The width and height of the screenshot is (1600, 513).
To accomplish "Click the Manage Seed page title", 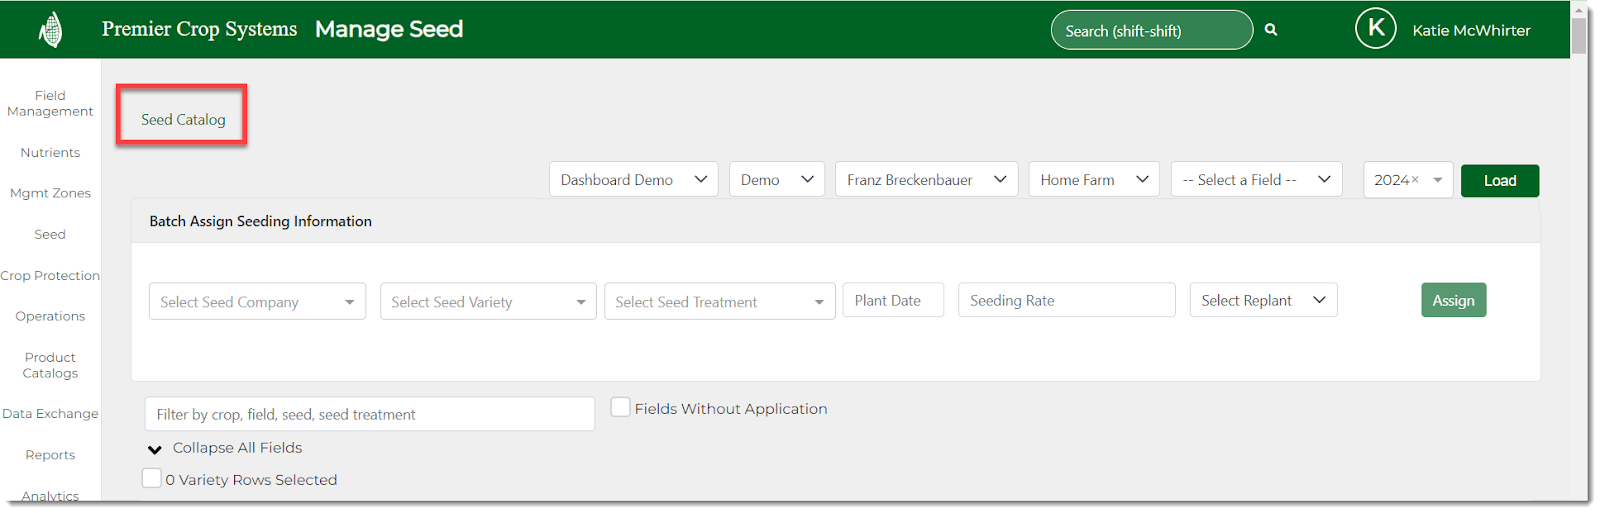I will [389, 29].
